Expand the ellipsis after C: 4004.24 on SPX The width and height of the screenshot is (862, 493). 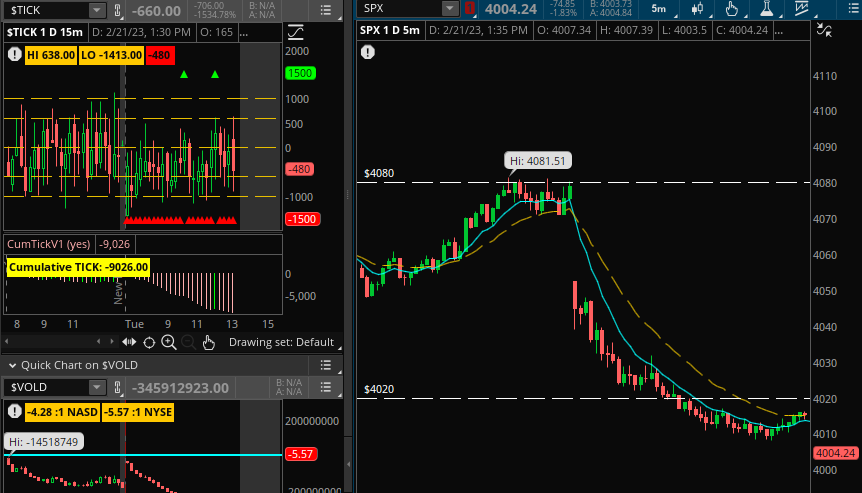click(x=778, y=31)
